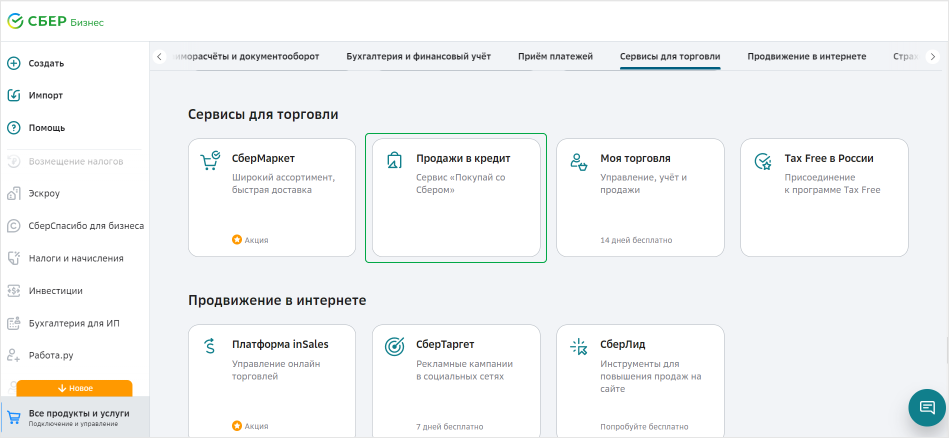The image size is (949, 438).
Task: Open the Помощь menu item
Action: click(47, 128)
